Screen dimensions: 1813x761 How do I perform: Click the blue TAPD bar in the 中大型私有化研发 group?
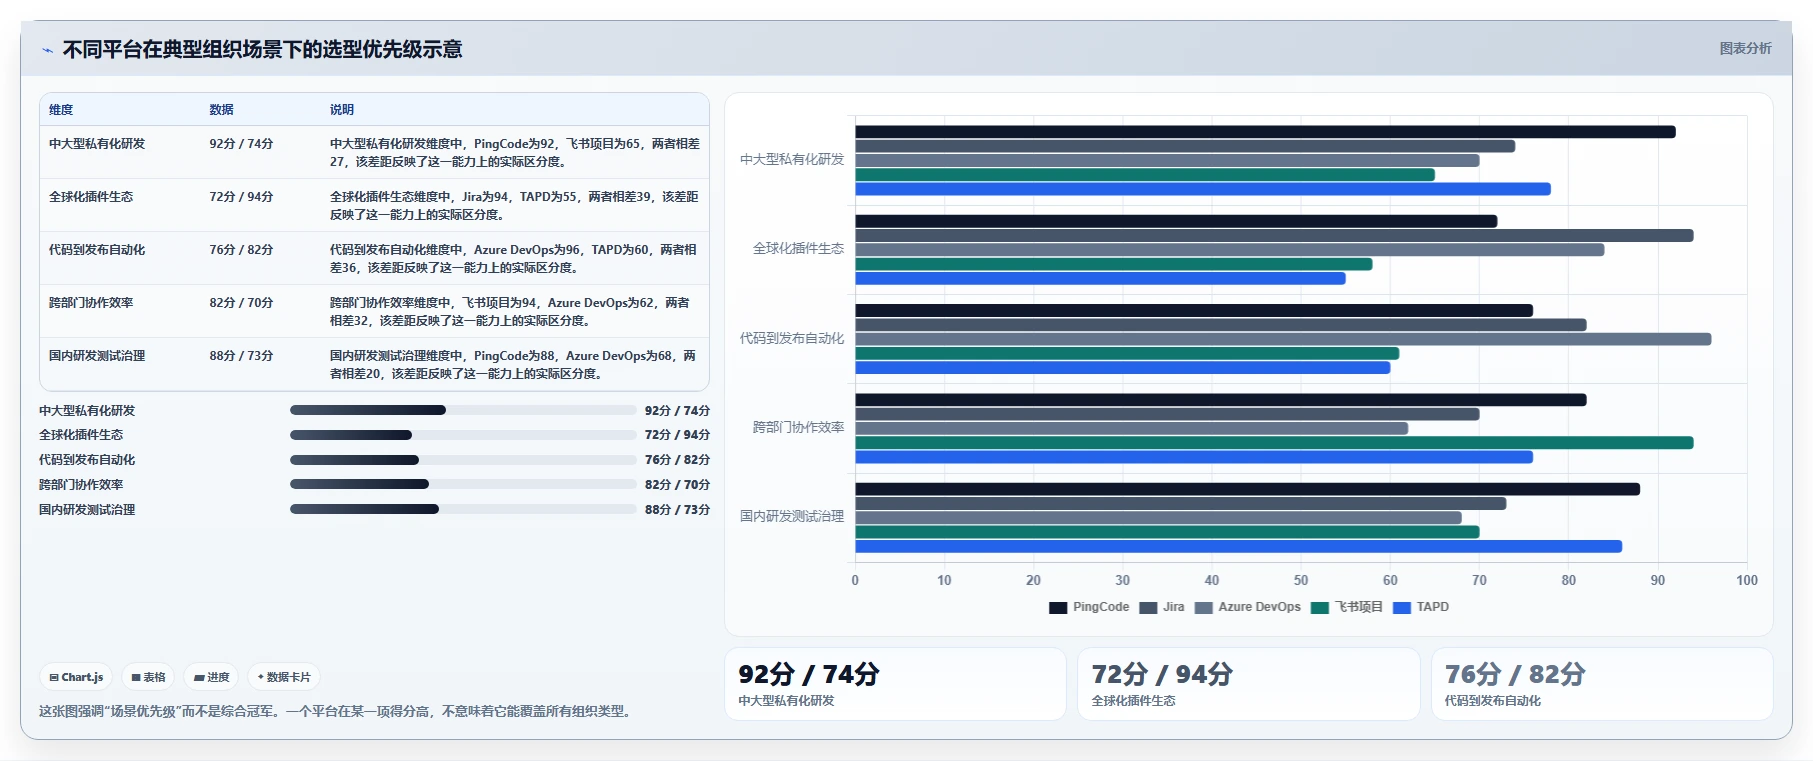click(x=1203, y=189)
